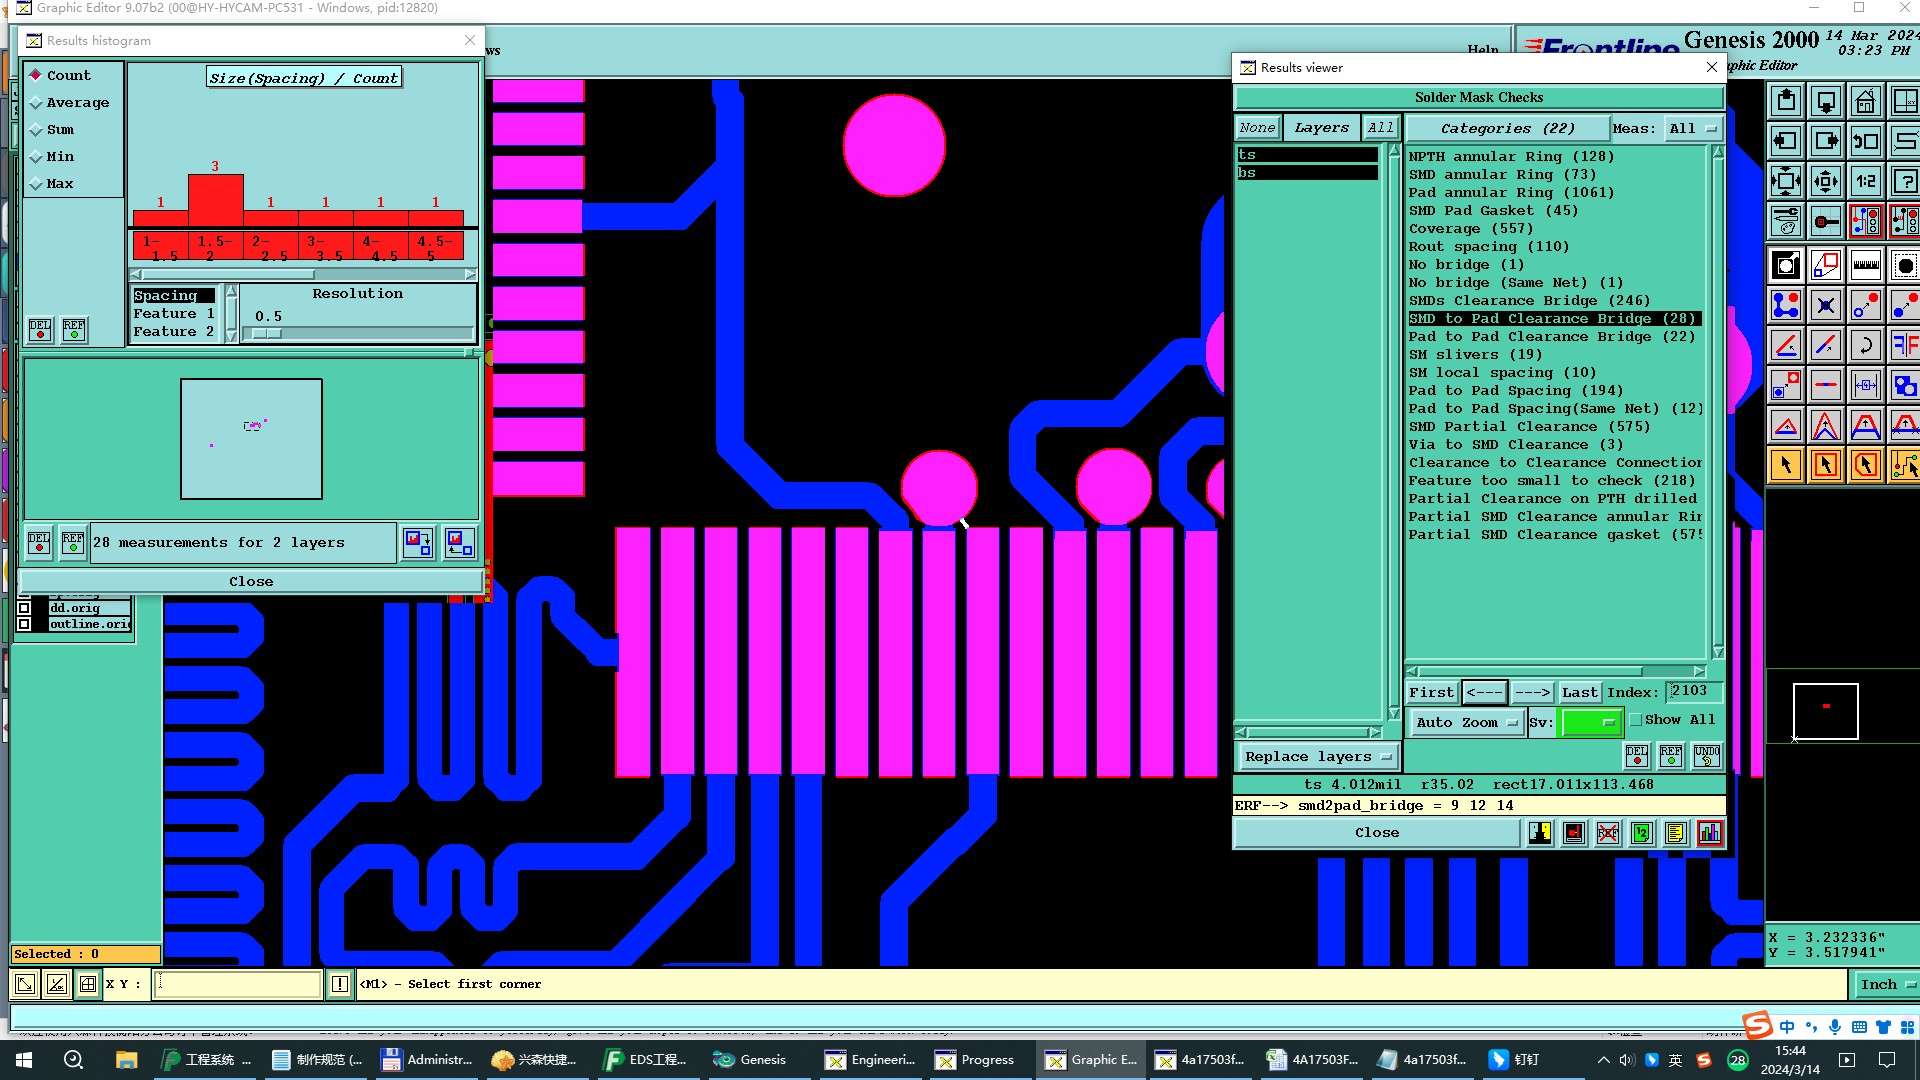Image resolution: width=1920 pixels, height=1080 pixels.
Task: Expand the Meas: All dropdown
Action: (1692, 129)
